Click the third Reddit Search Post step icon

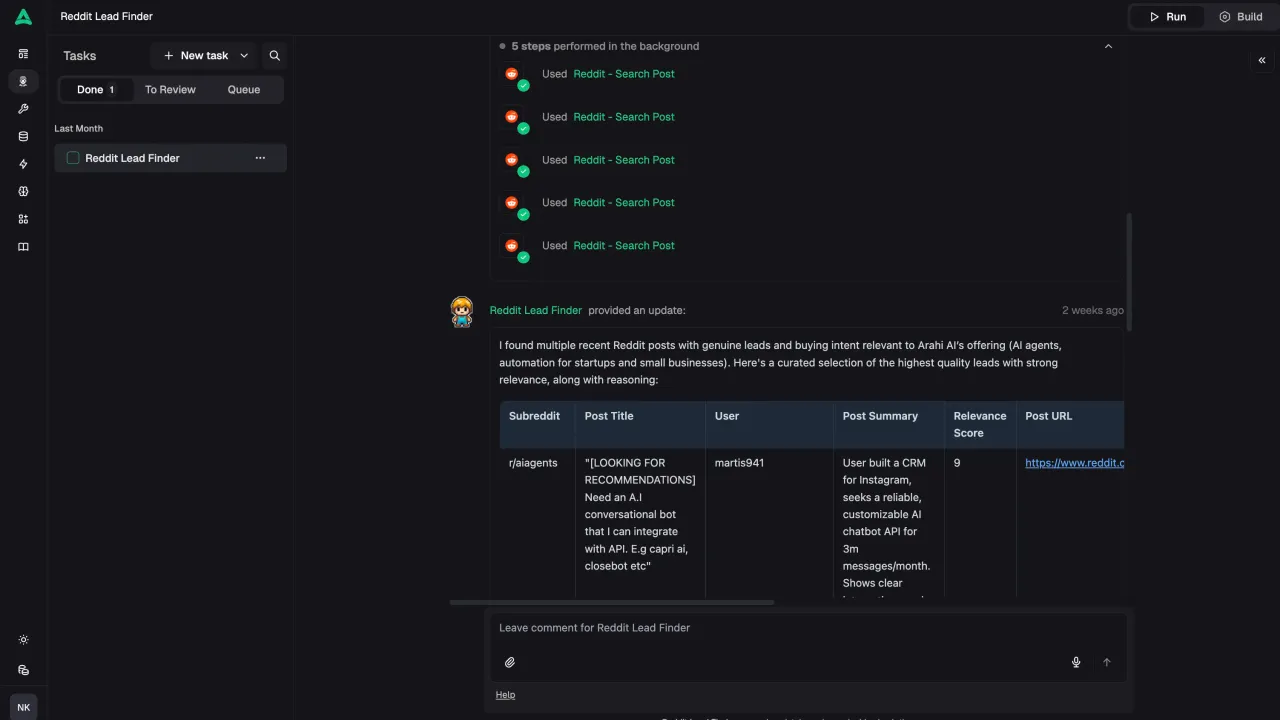tap(514, 162)
